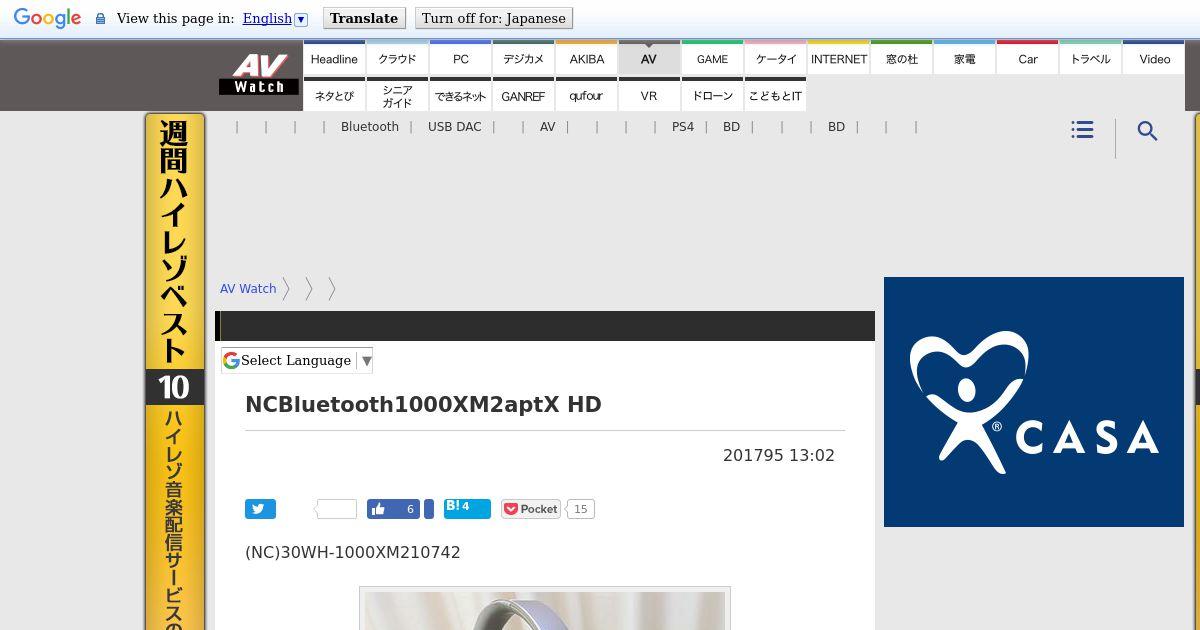Viewport: 1200px width, 630px height.
Task: Open the INTERNET tab
Action: point(839,58)
